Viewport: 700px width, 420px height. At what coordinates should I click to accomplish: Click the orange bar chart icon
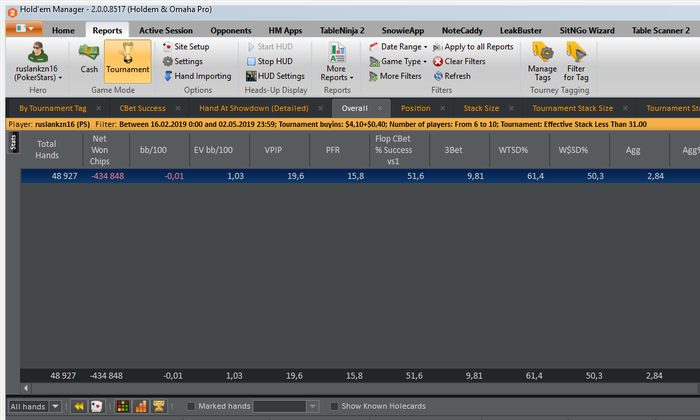[141, 406]
